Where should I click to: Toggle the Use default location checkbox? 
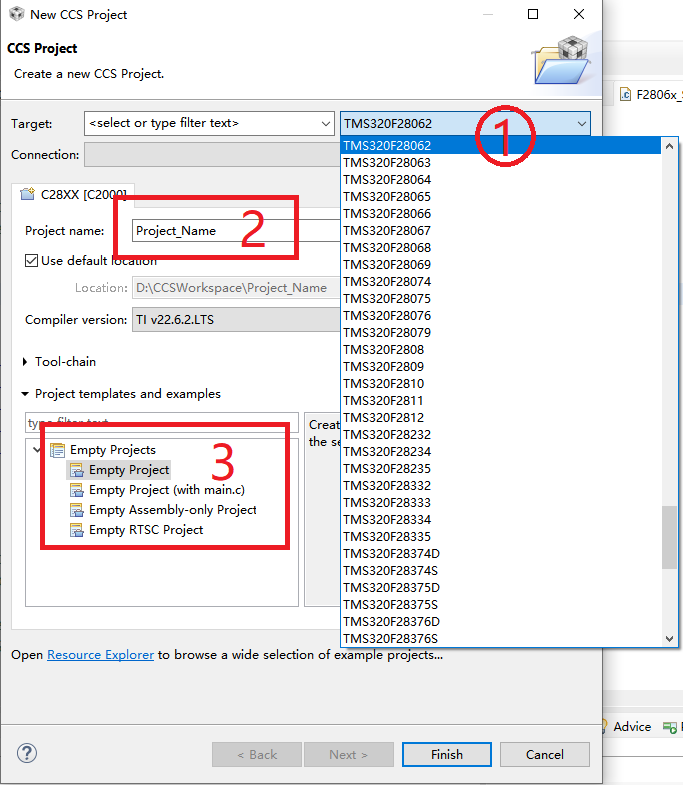pyautogui.click(x=32, y=260)
